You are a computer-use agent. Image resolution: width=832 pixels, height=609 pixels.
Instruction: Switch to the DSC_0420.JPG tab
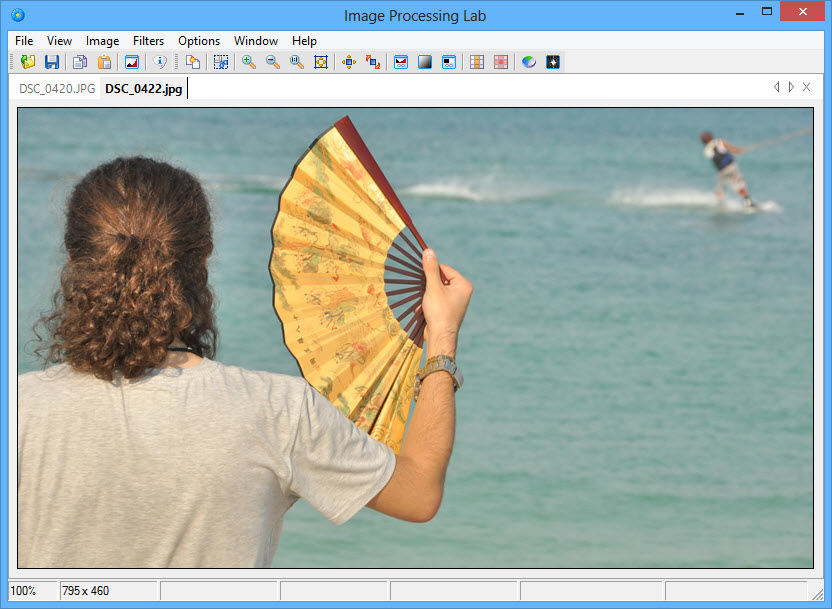pos(57,89)
